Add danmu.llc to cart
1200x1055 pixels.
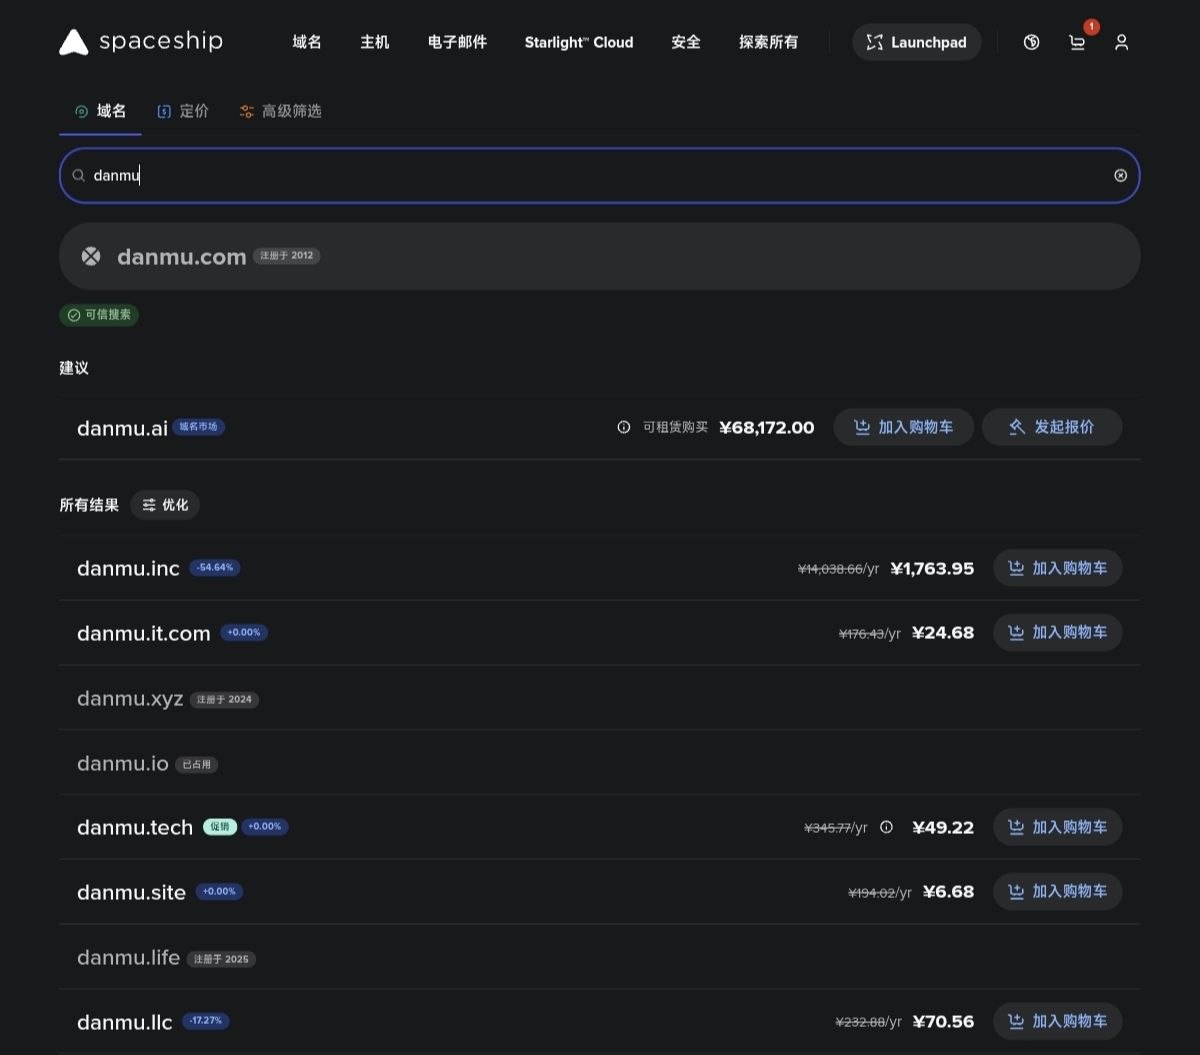(x=1057, y=1021)
